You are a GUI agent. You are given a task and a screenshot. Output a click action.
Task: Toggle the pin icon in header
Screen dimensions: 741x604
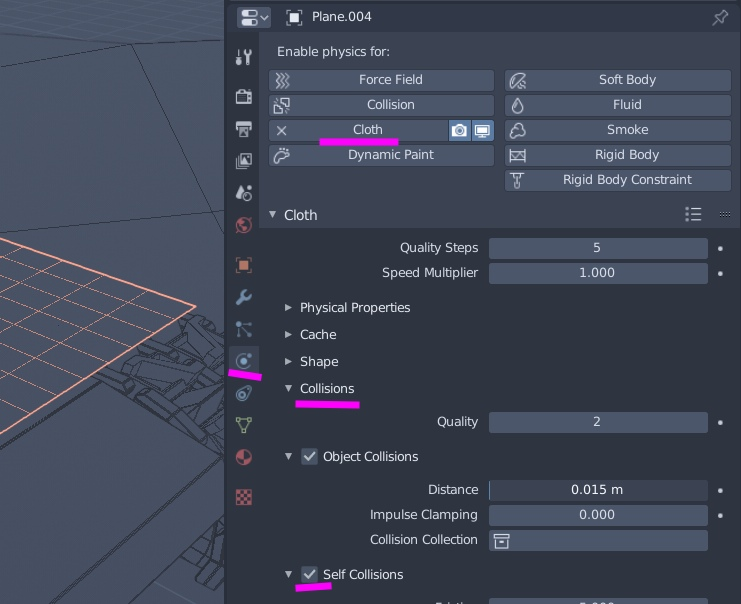click(x=720, y=17)
